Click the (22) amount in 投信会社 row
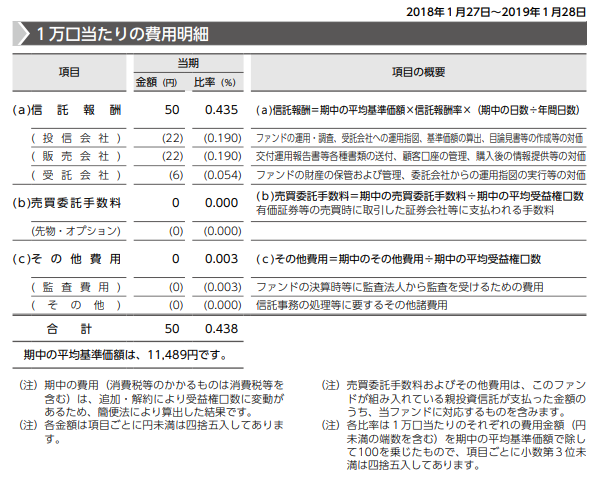Screen dimensions: 597x481 pyautogui.click(x=172, y=138)
